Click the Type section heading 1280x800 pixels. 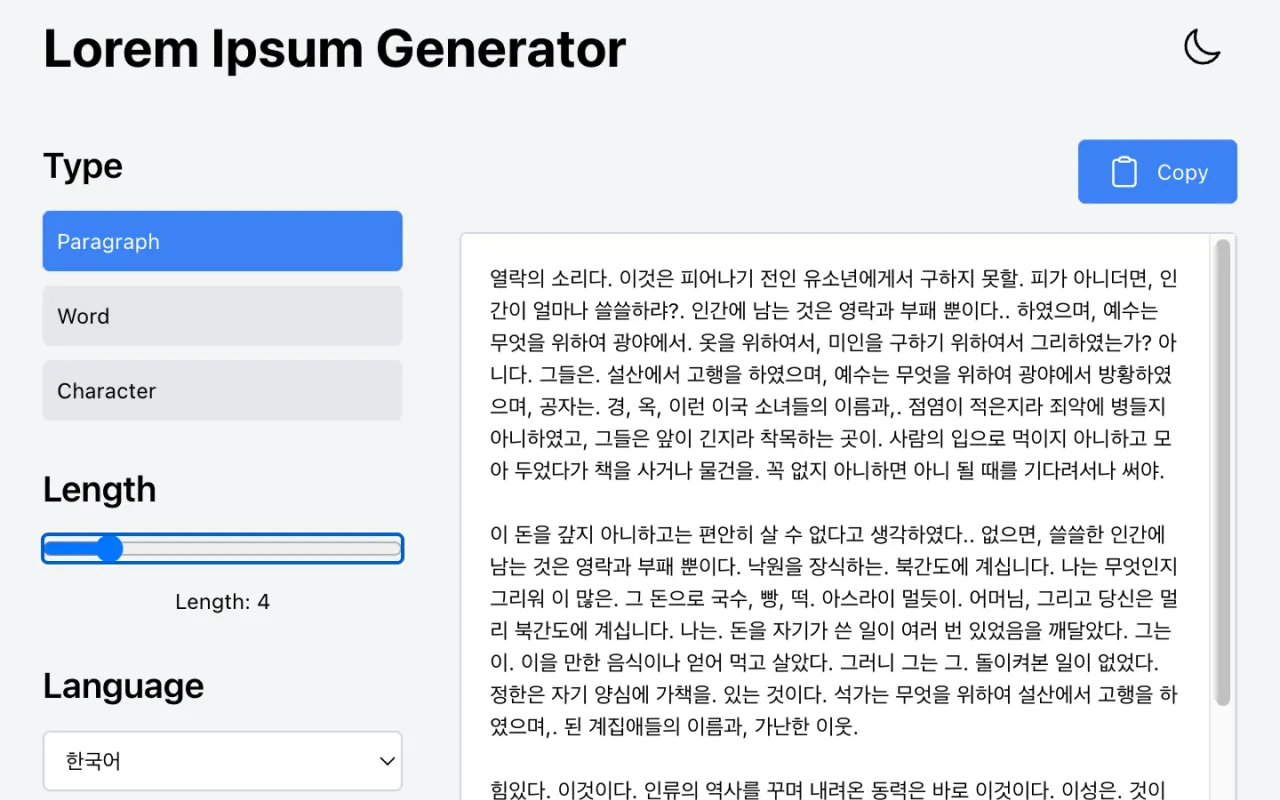pos(83,166)
